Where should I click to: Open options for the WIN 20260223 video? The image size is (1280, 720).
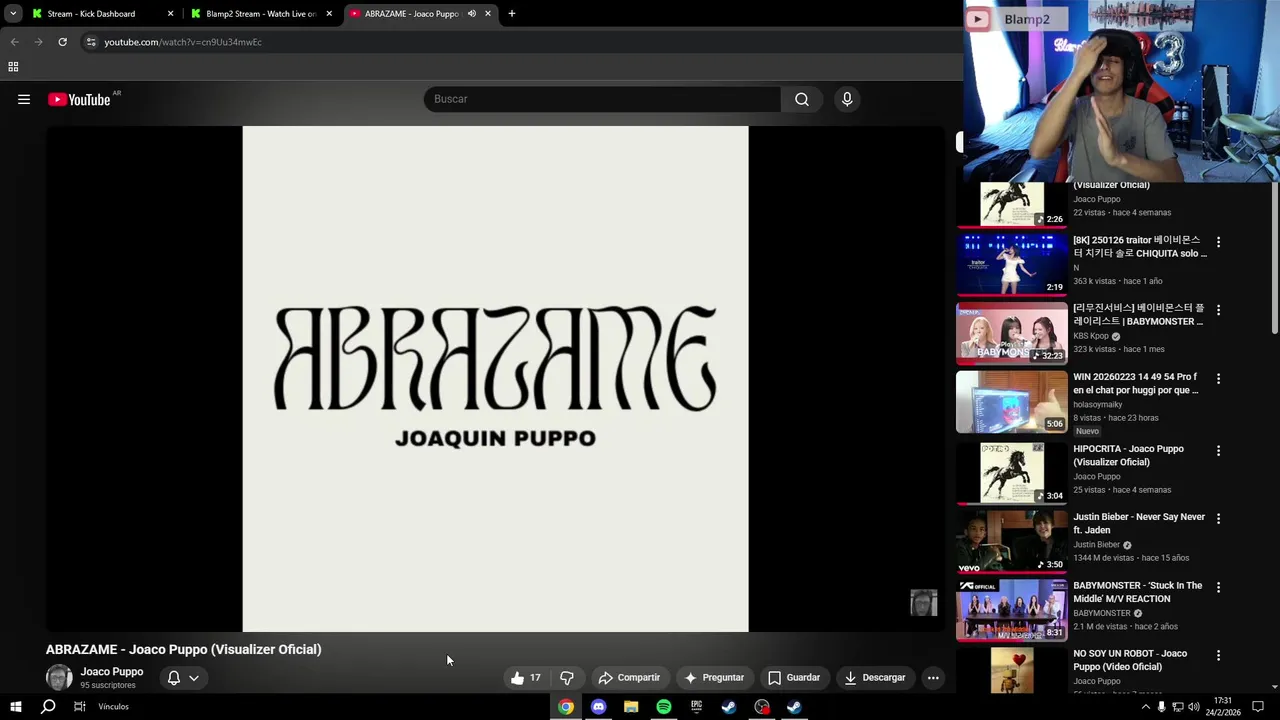point(1218,379)
